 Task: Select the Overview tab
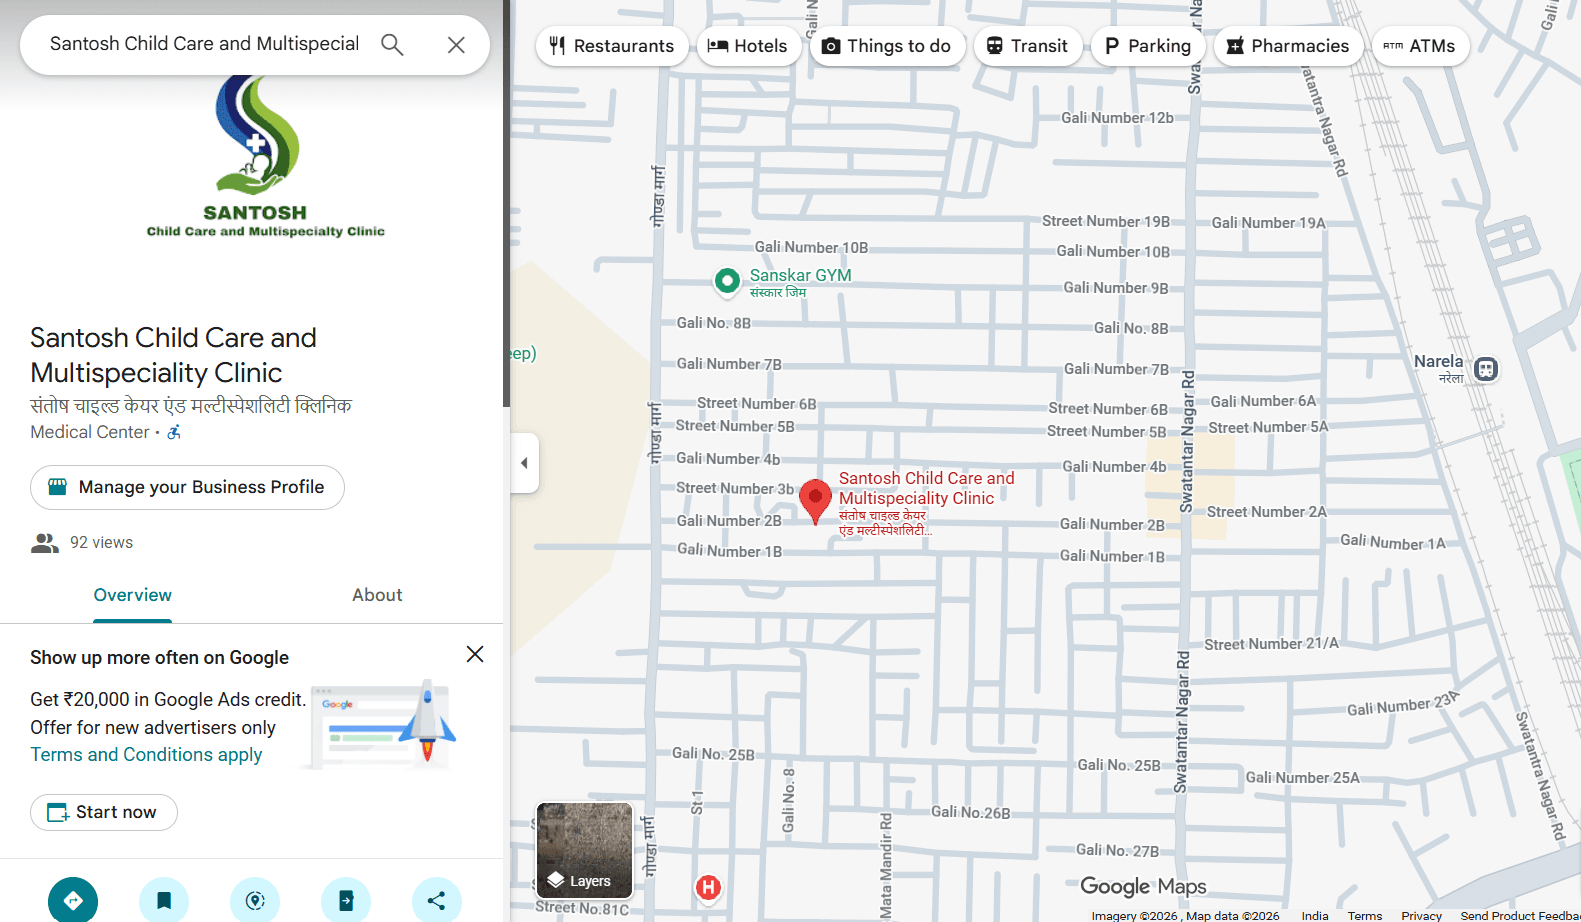pyautogui.click(x=133, y=595)
